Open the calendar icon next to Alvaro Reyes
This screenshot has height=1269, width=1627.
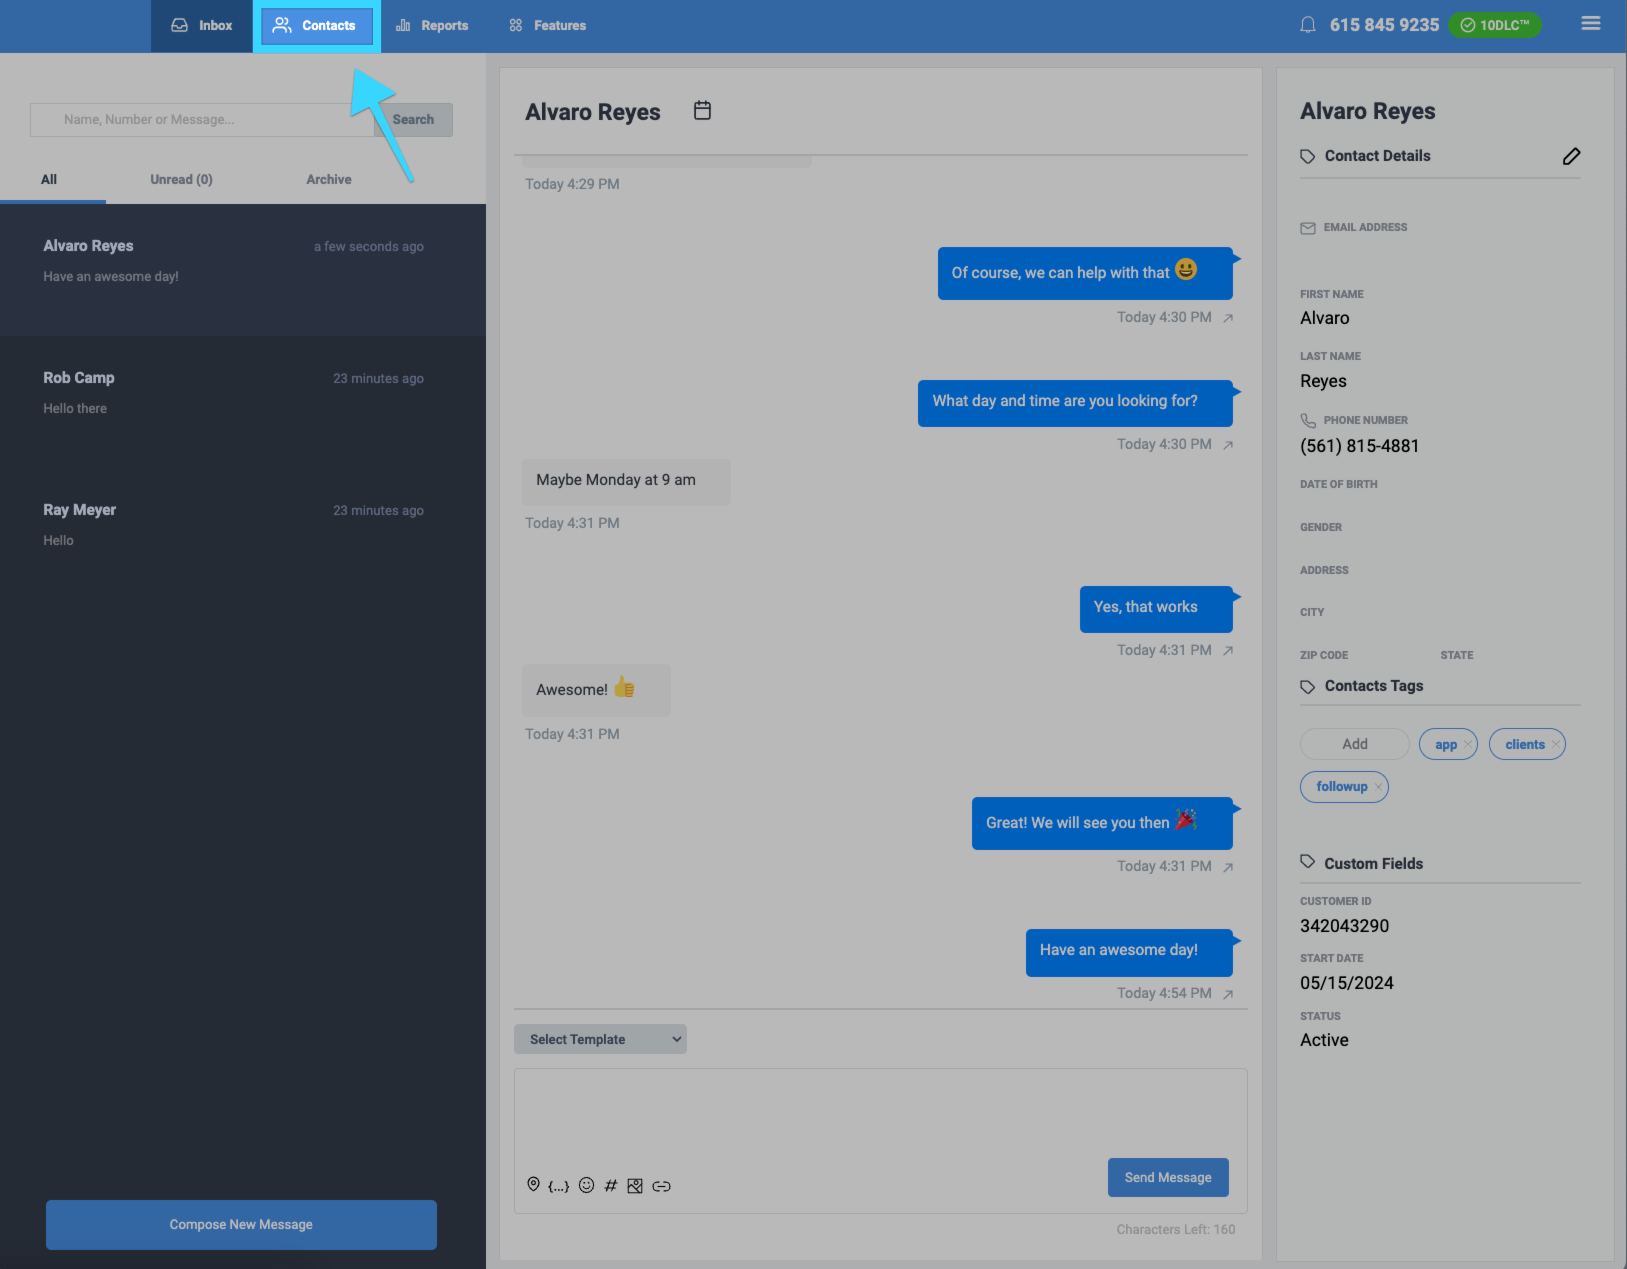tap(702, 111)
